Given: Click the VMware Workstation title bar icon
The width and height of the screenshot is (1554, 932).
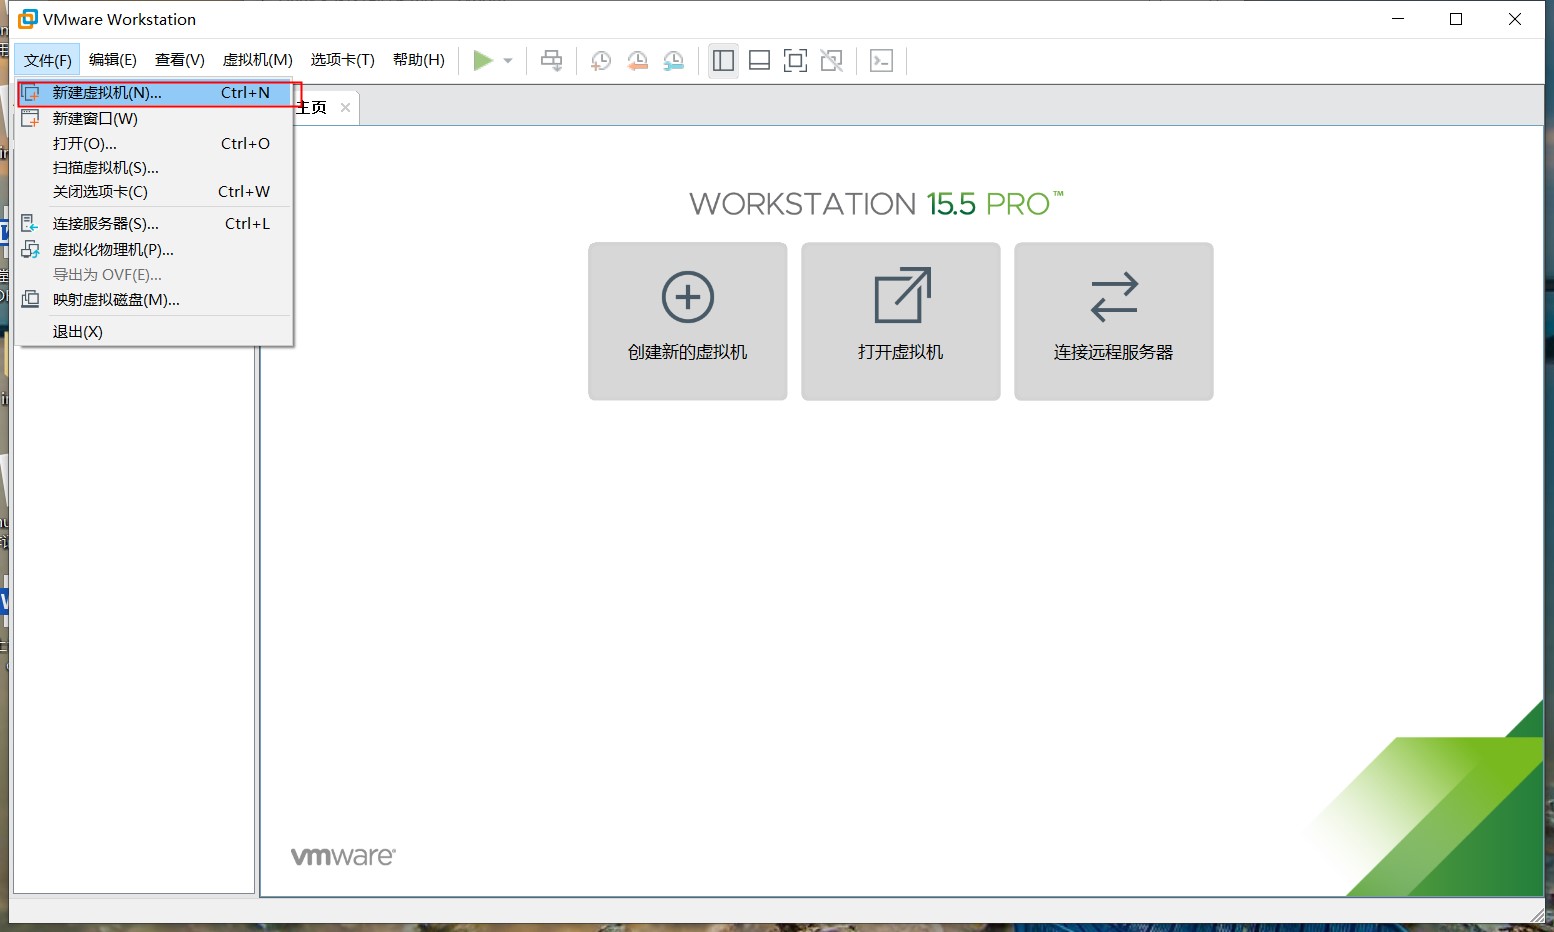Looking at the screenshot, I should click(x=28, y=19).
